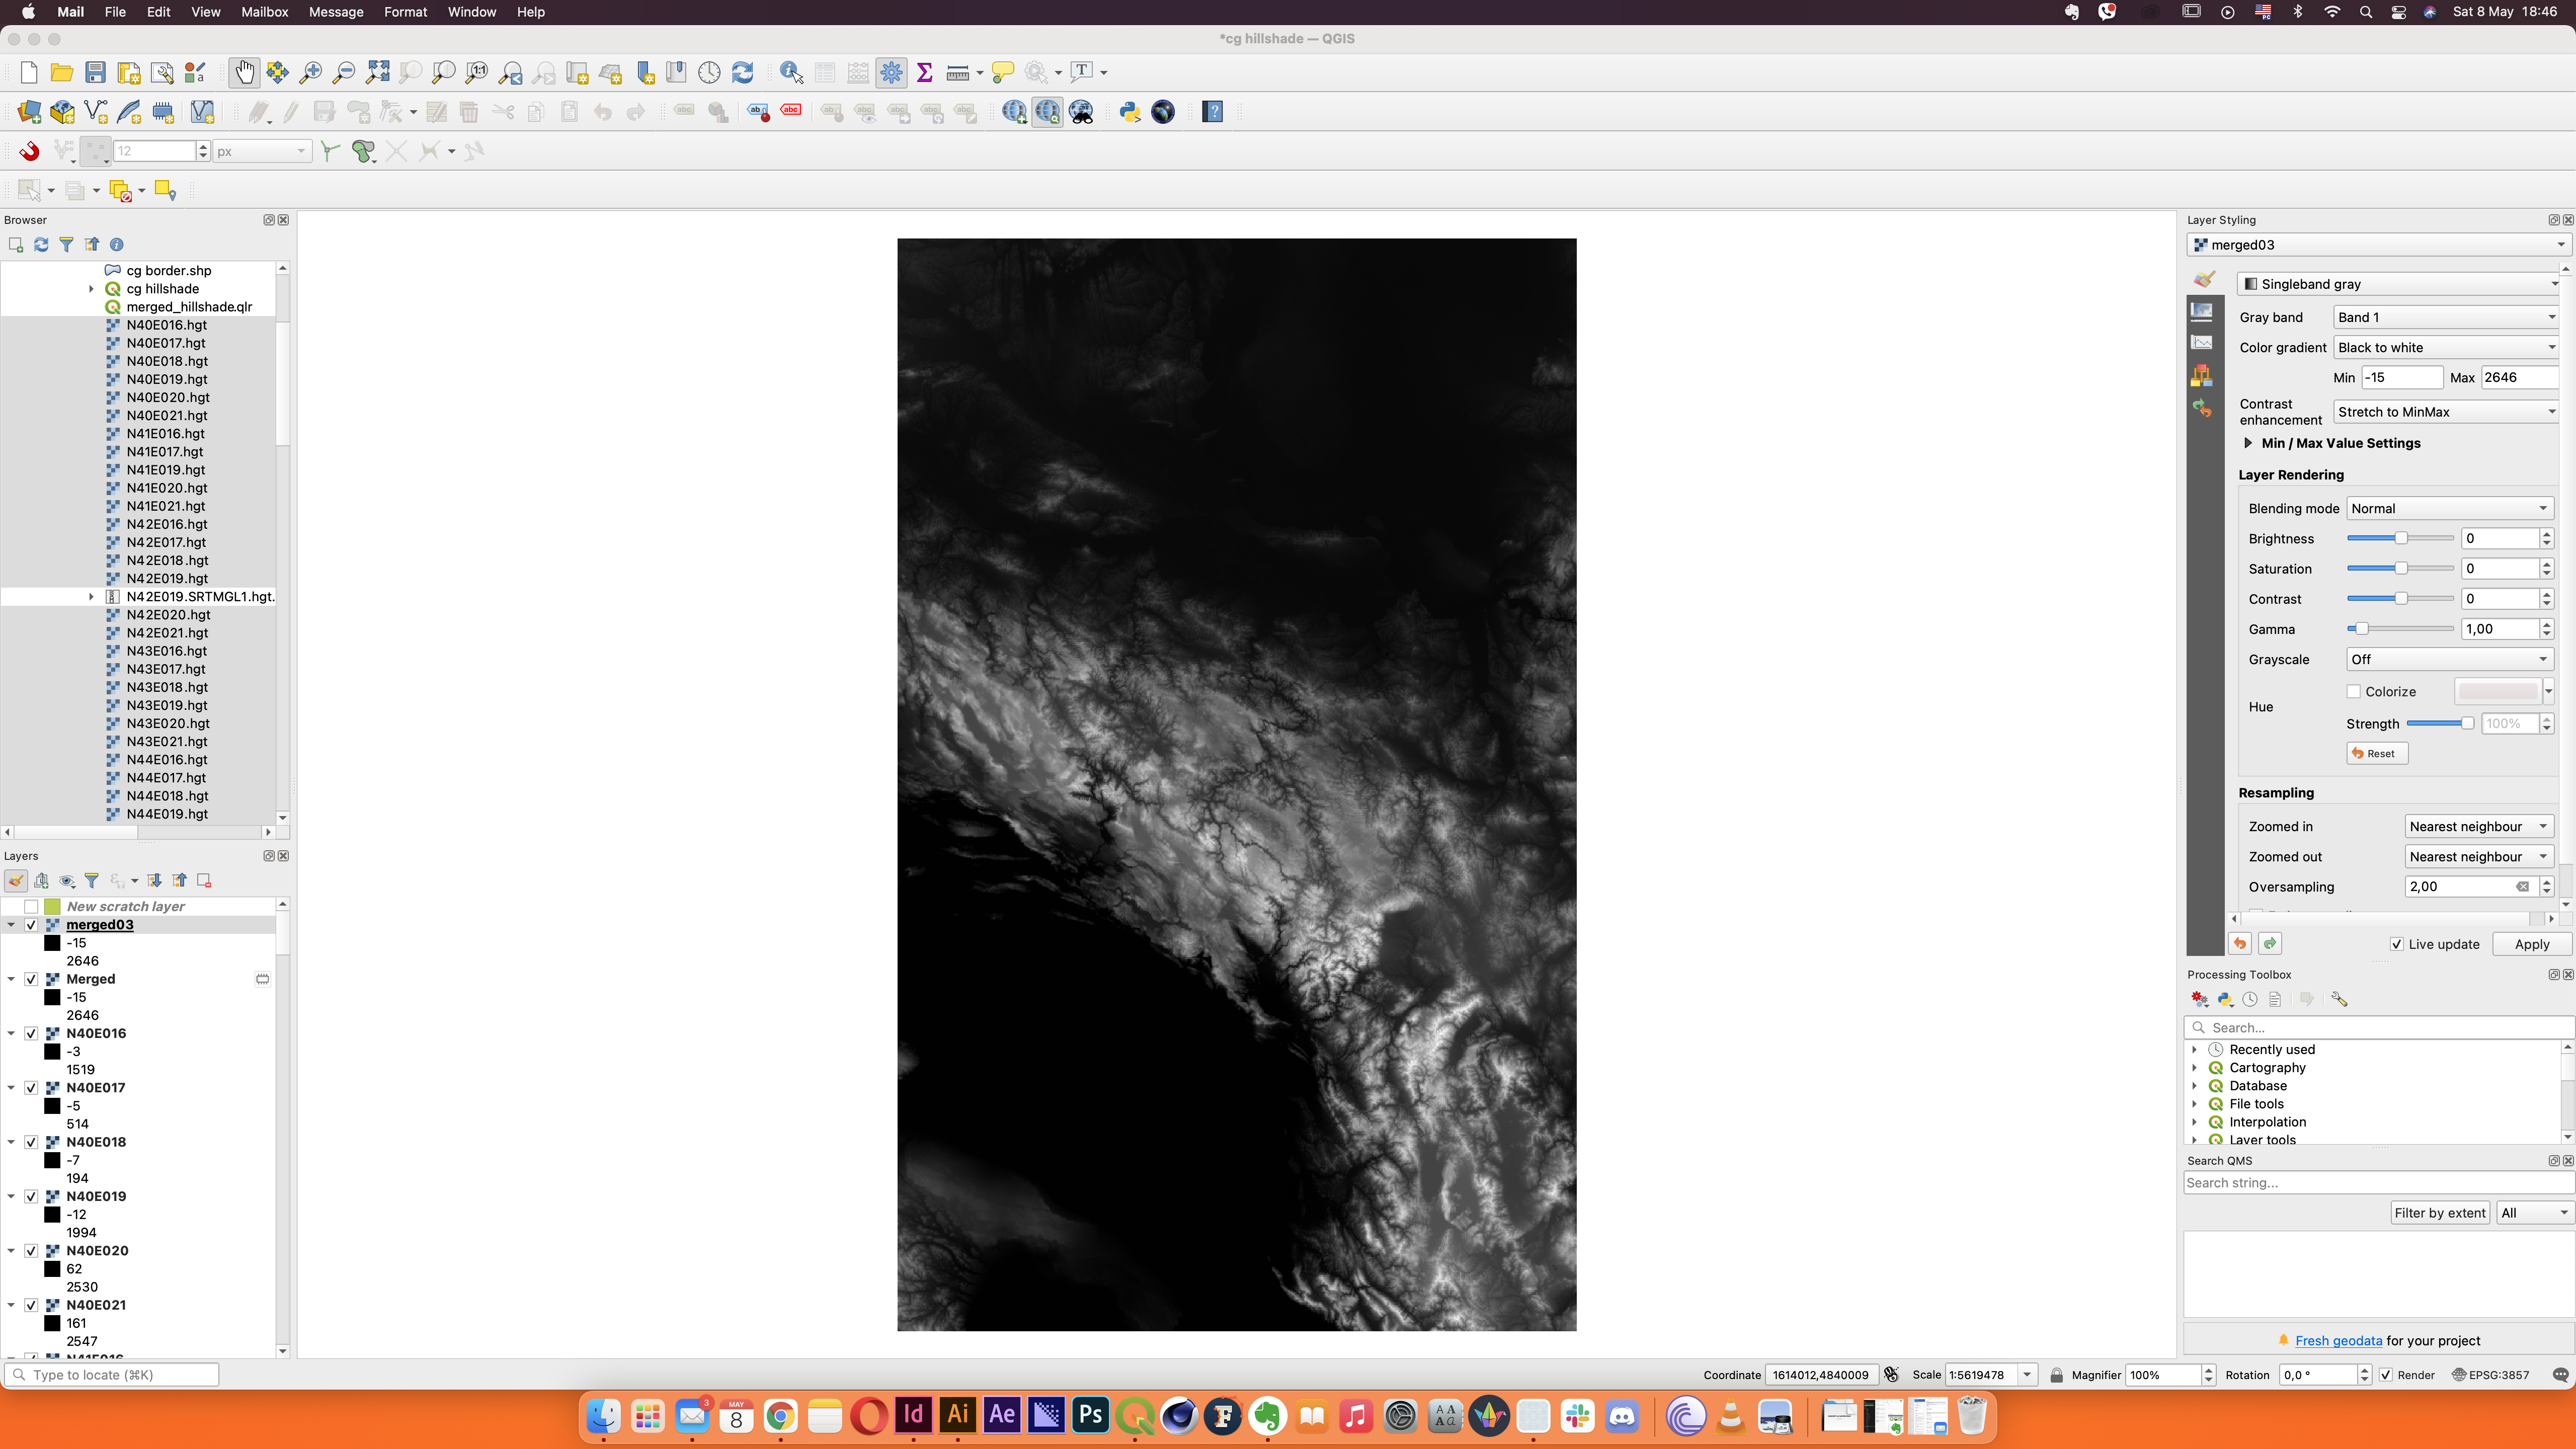The width and height of the screenshot is (2576, 1449).
Task: Save the project with the floppy disk icon
Action: click(95, 72)
